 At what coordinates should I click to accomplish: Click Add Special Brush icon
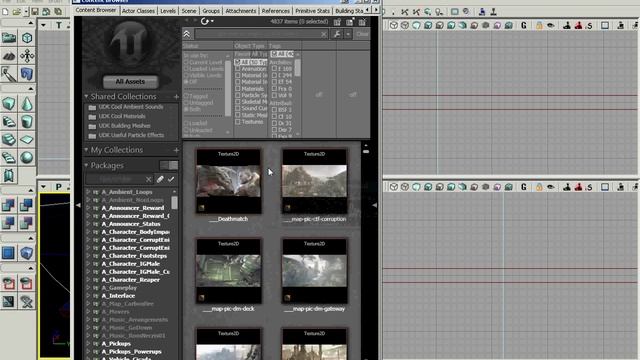pyautogui.click(x=9, y=253)
